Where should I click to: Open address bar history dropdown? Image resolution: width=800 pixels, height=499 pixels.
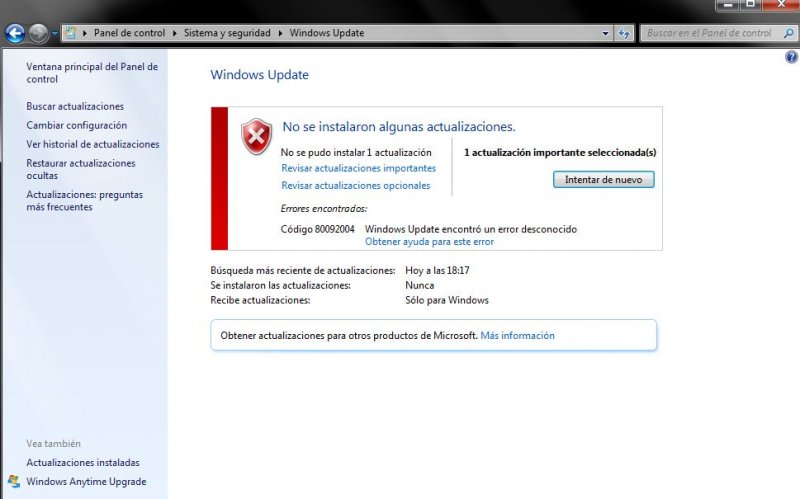605,34
